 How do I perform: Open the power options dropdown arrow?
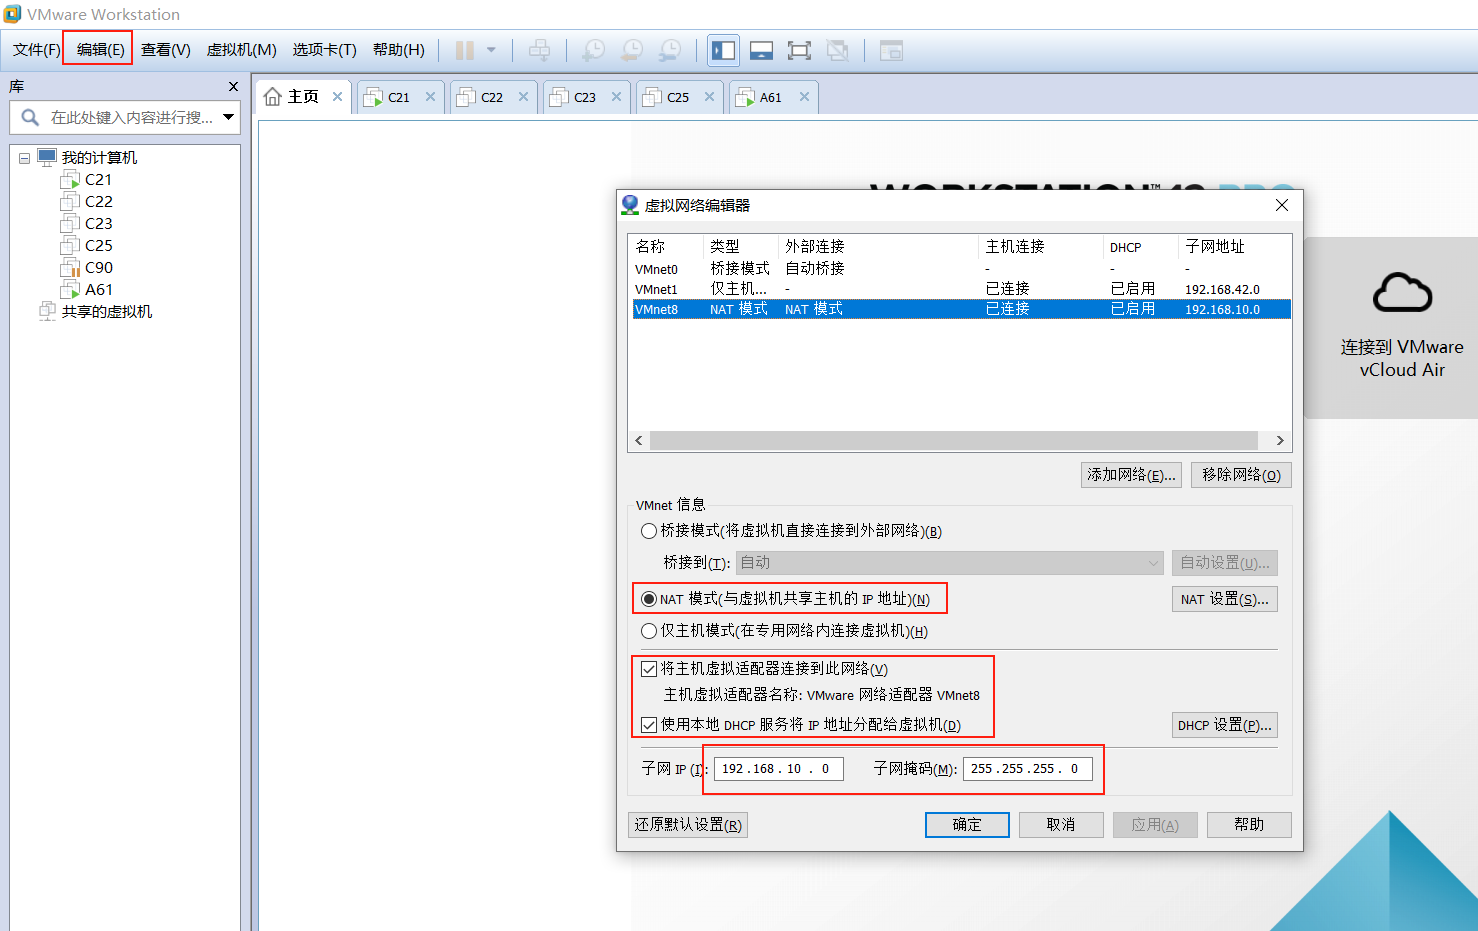(x=491, y=50)
